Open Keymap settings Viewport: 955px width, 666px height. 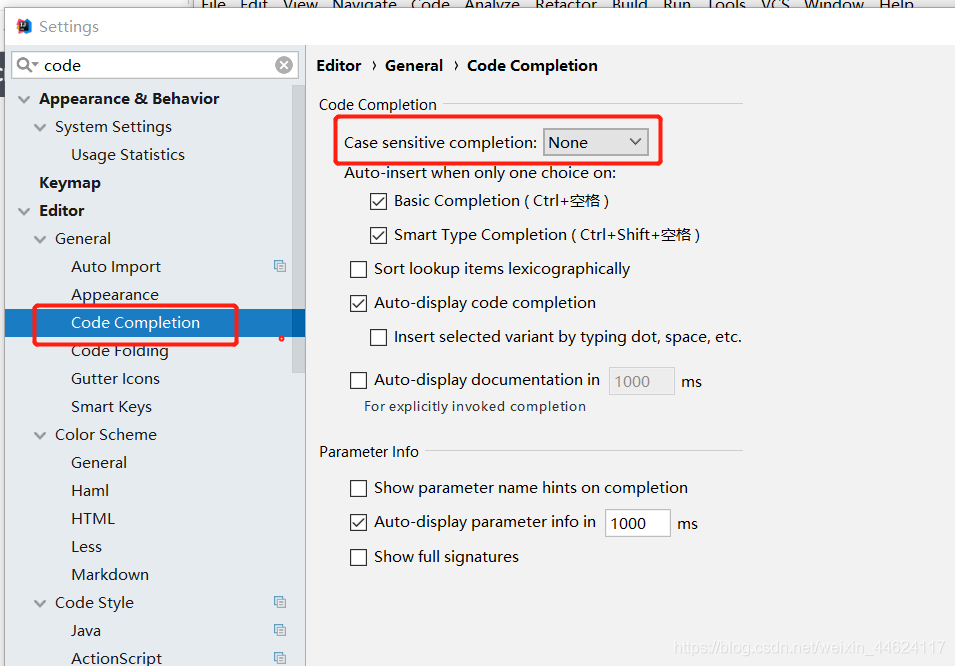70,183
